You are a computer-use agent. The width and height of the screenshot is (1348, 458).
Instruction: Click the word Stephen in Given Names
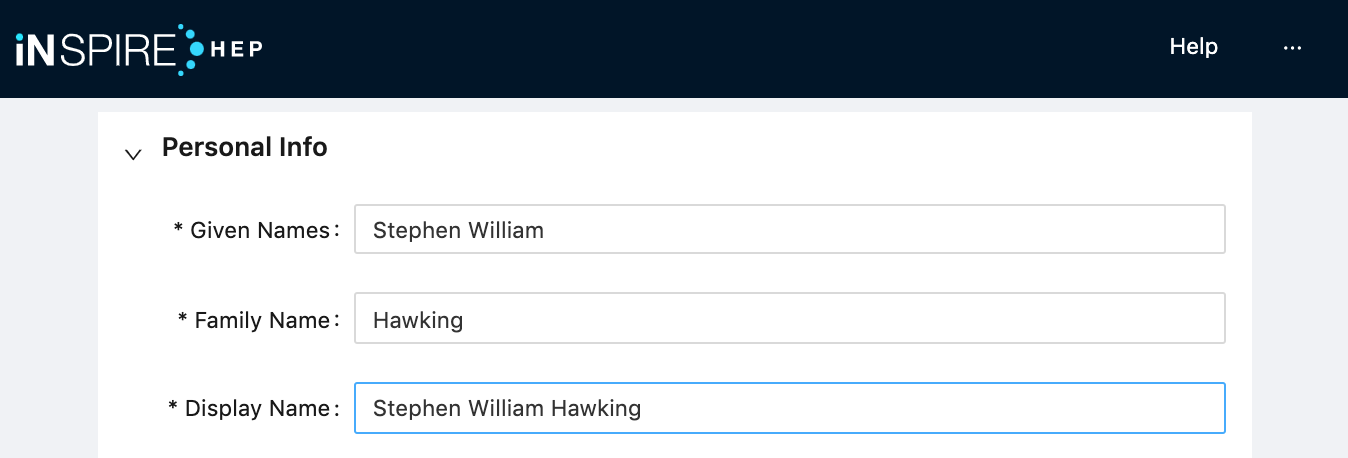(x=410, y=230)
